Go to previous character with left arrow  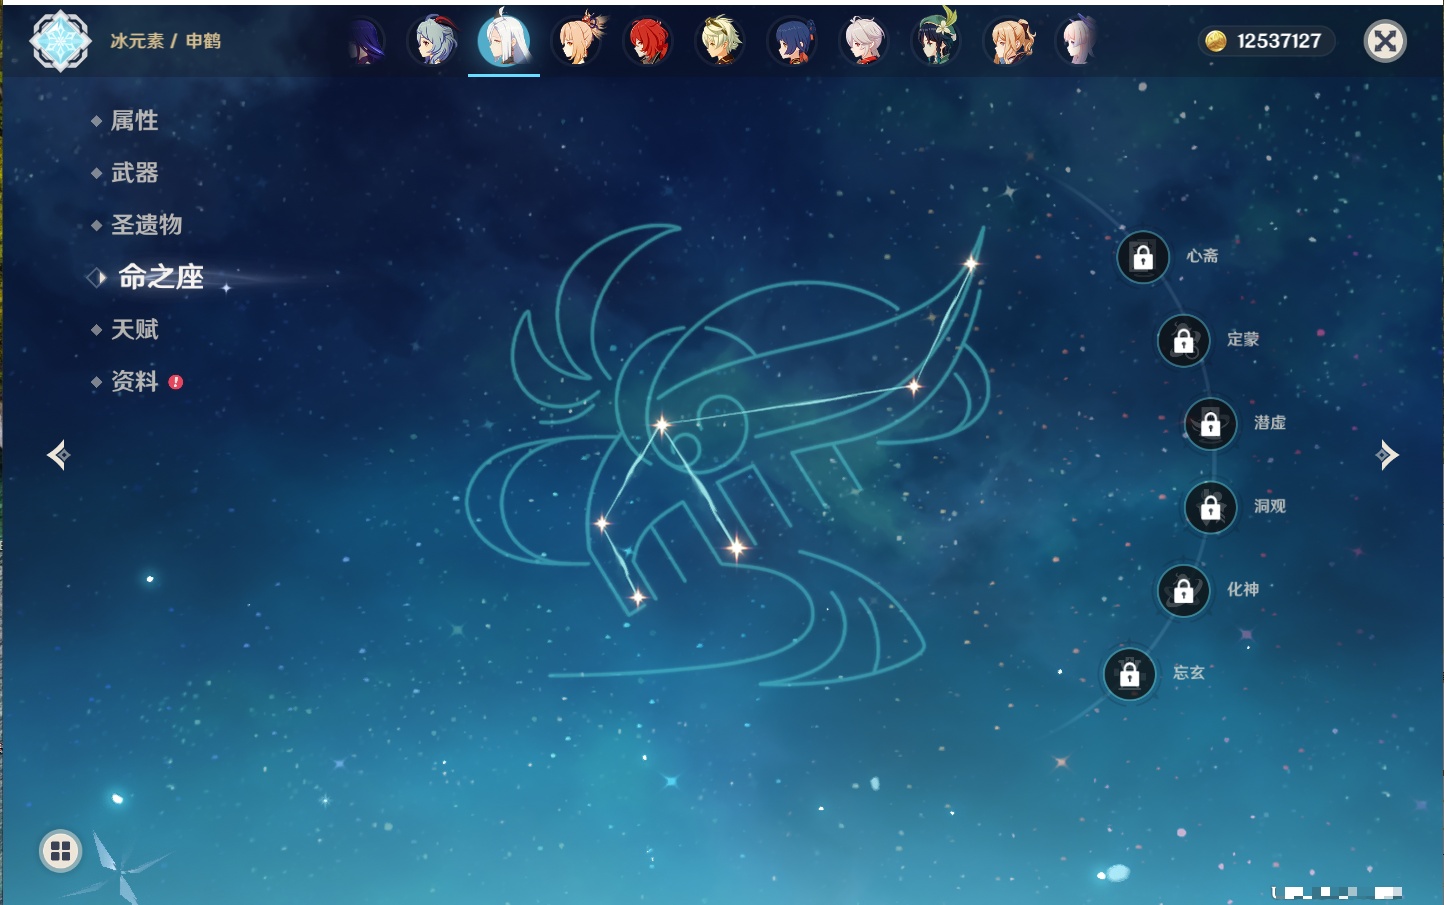(x=58, y=455)
